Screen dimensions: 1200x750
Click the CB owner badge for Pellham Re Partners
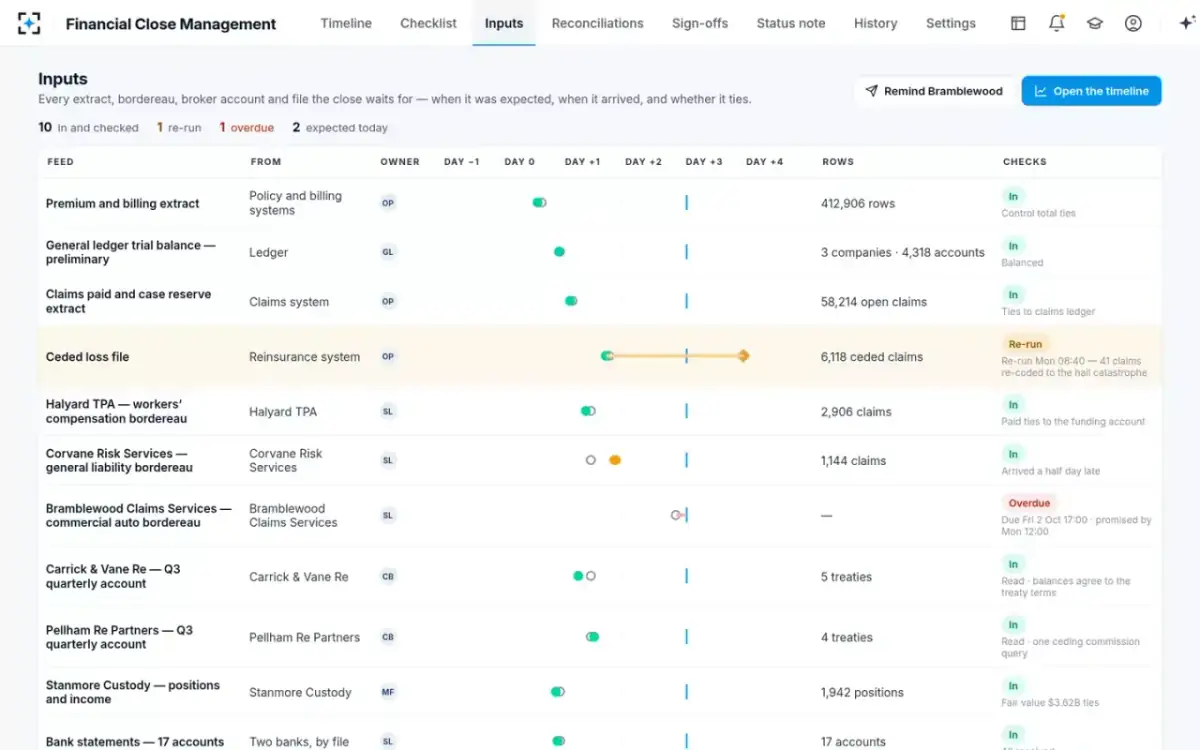[388, 637]
